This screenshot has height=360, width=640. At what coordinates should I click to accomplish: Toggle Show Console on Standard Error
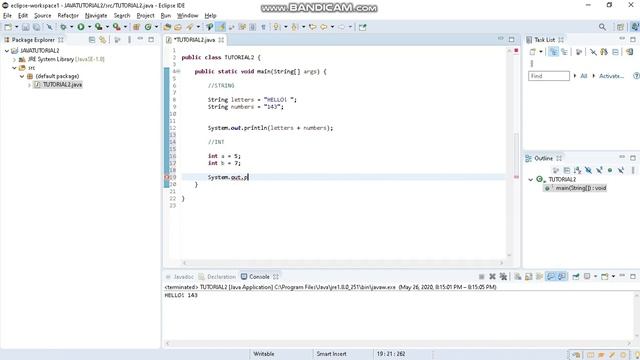(x=562, y=277)
